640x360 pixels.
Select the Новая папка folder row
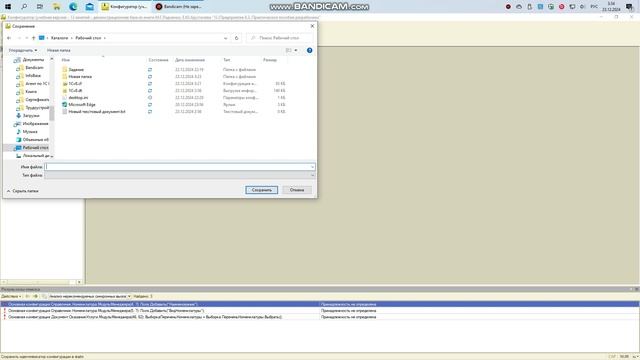coord(80,77)
